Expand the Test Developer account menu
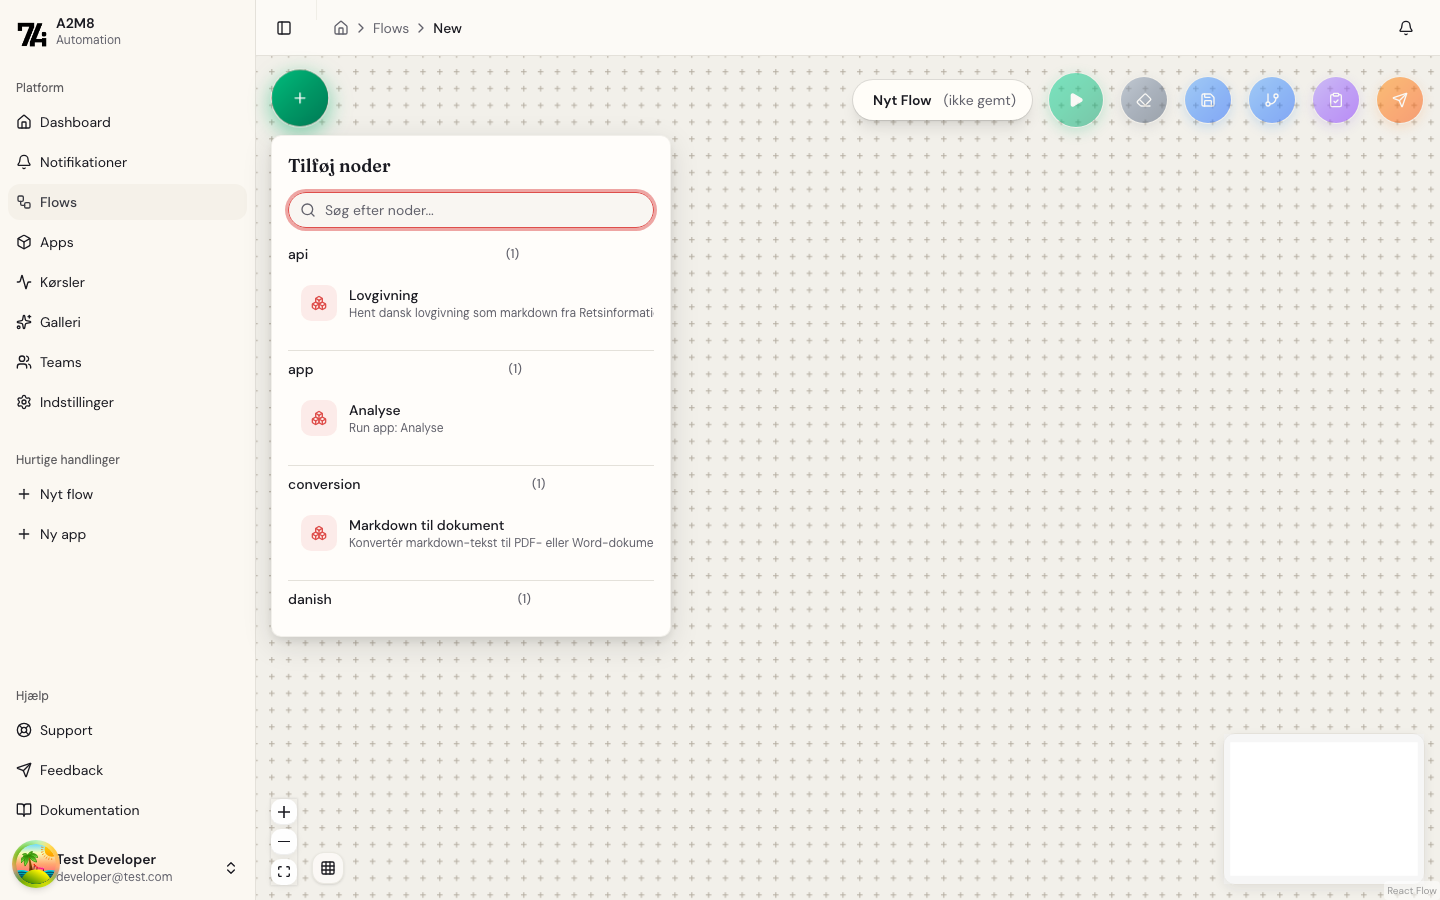 [x=231, y=868]
